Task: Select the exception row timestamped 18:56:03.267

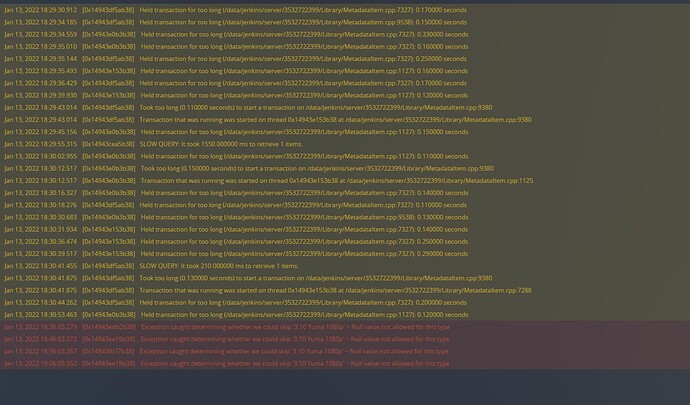Action: [x=345, y=351]
